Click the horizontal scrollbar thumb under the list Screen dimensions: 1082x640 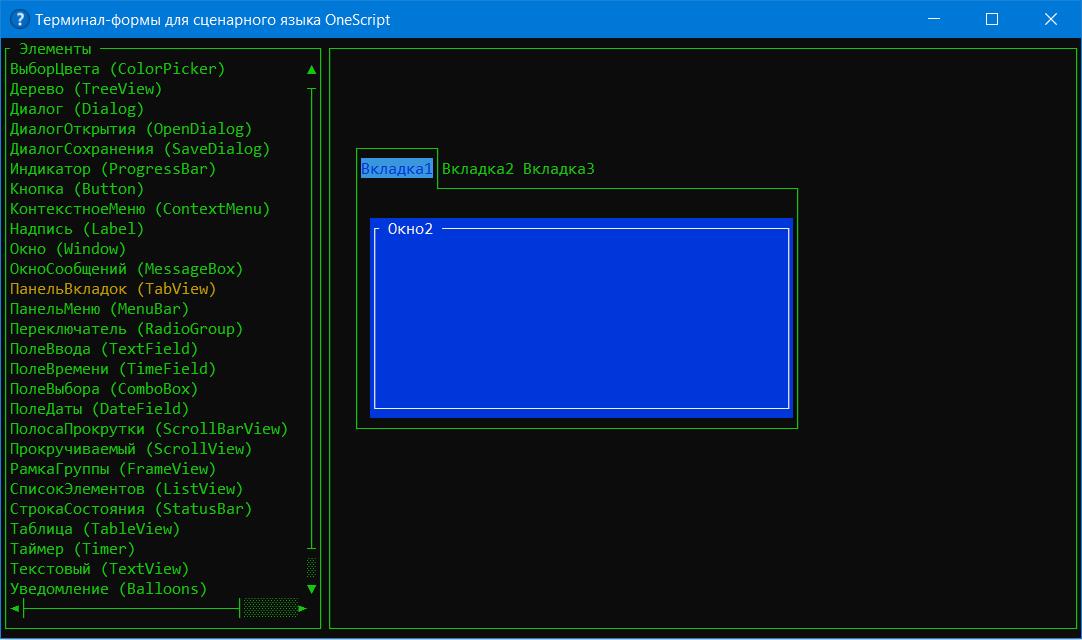tap(270, 608)
